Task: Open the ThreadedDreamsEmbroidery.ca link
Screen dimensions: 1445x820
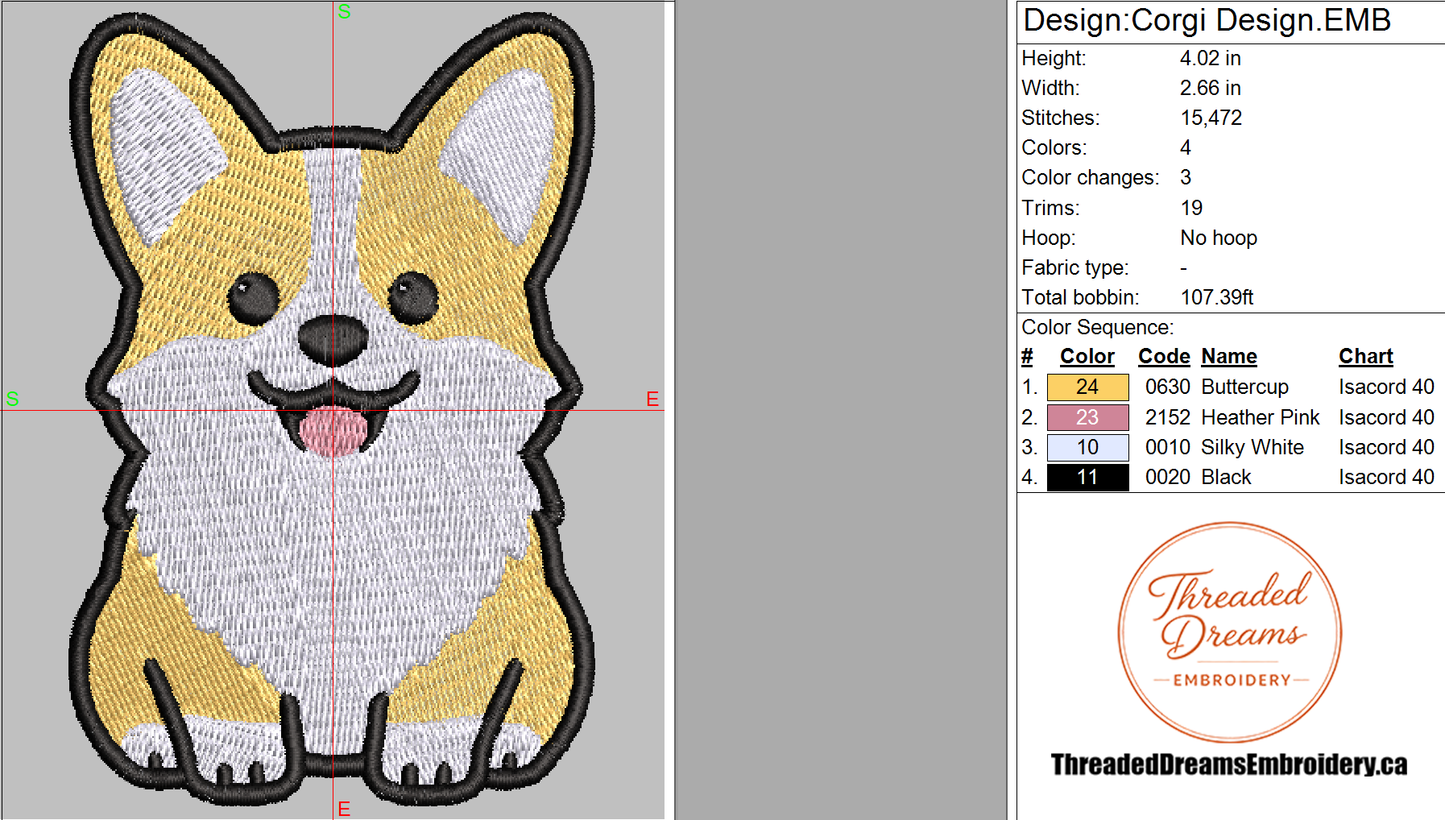Action: pyautogui.click(x=1229, y=765)
